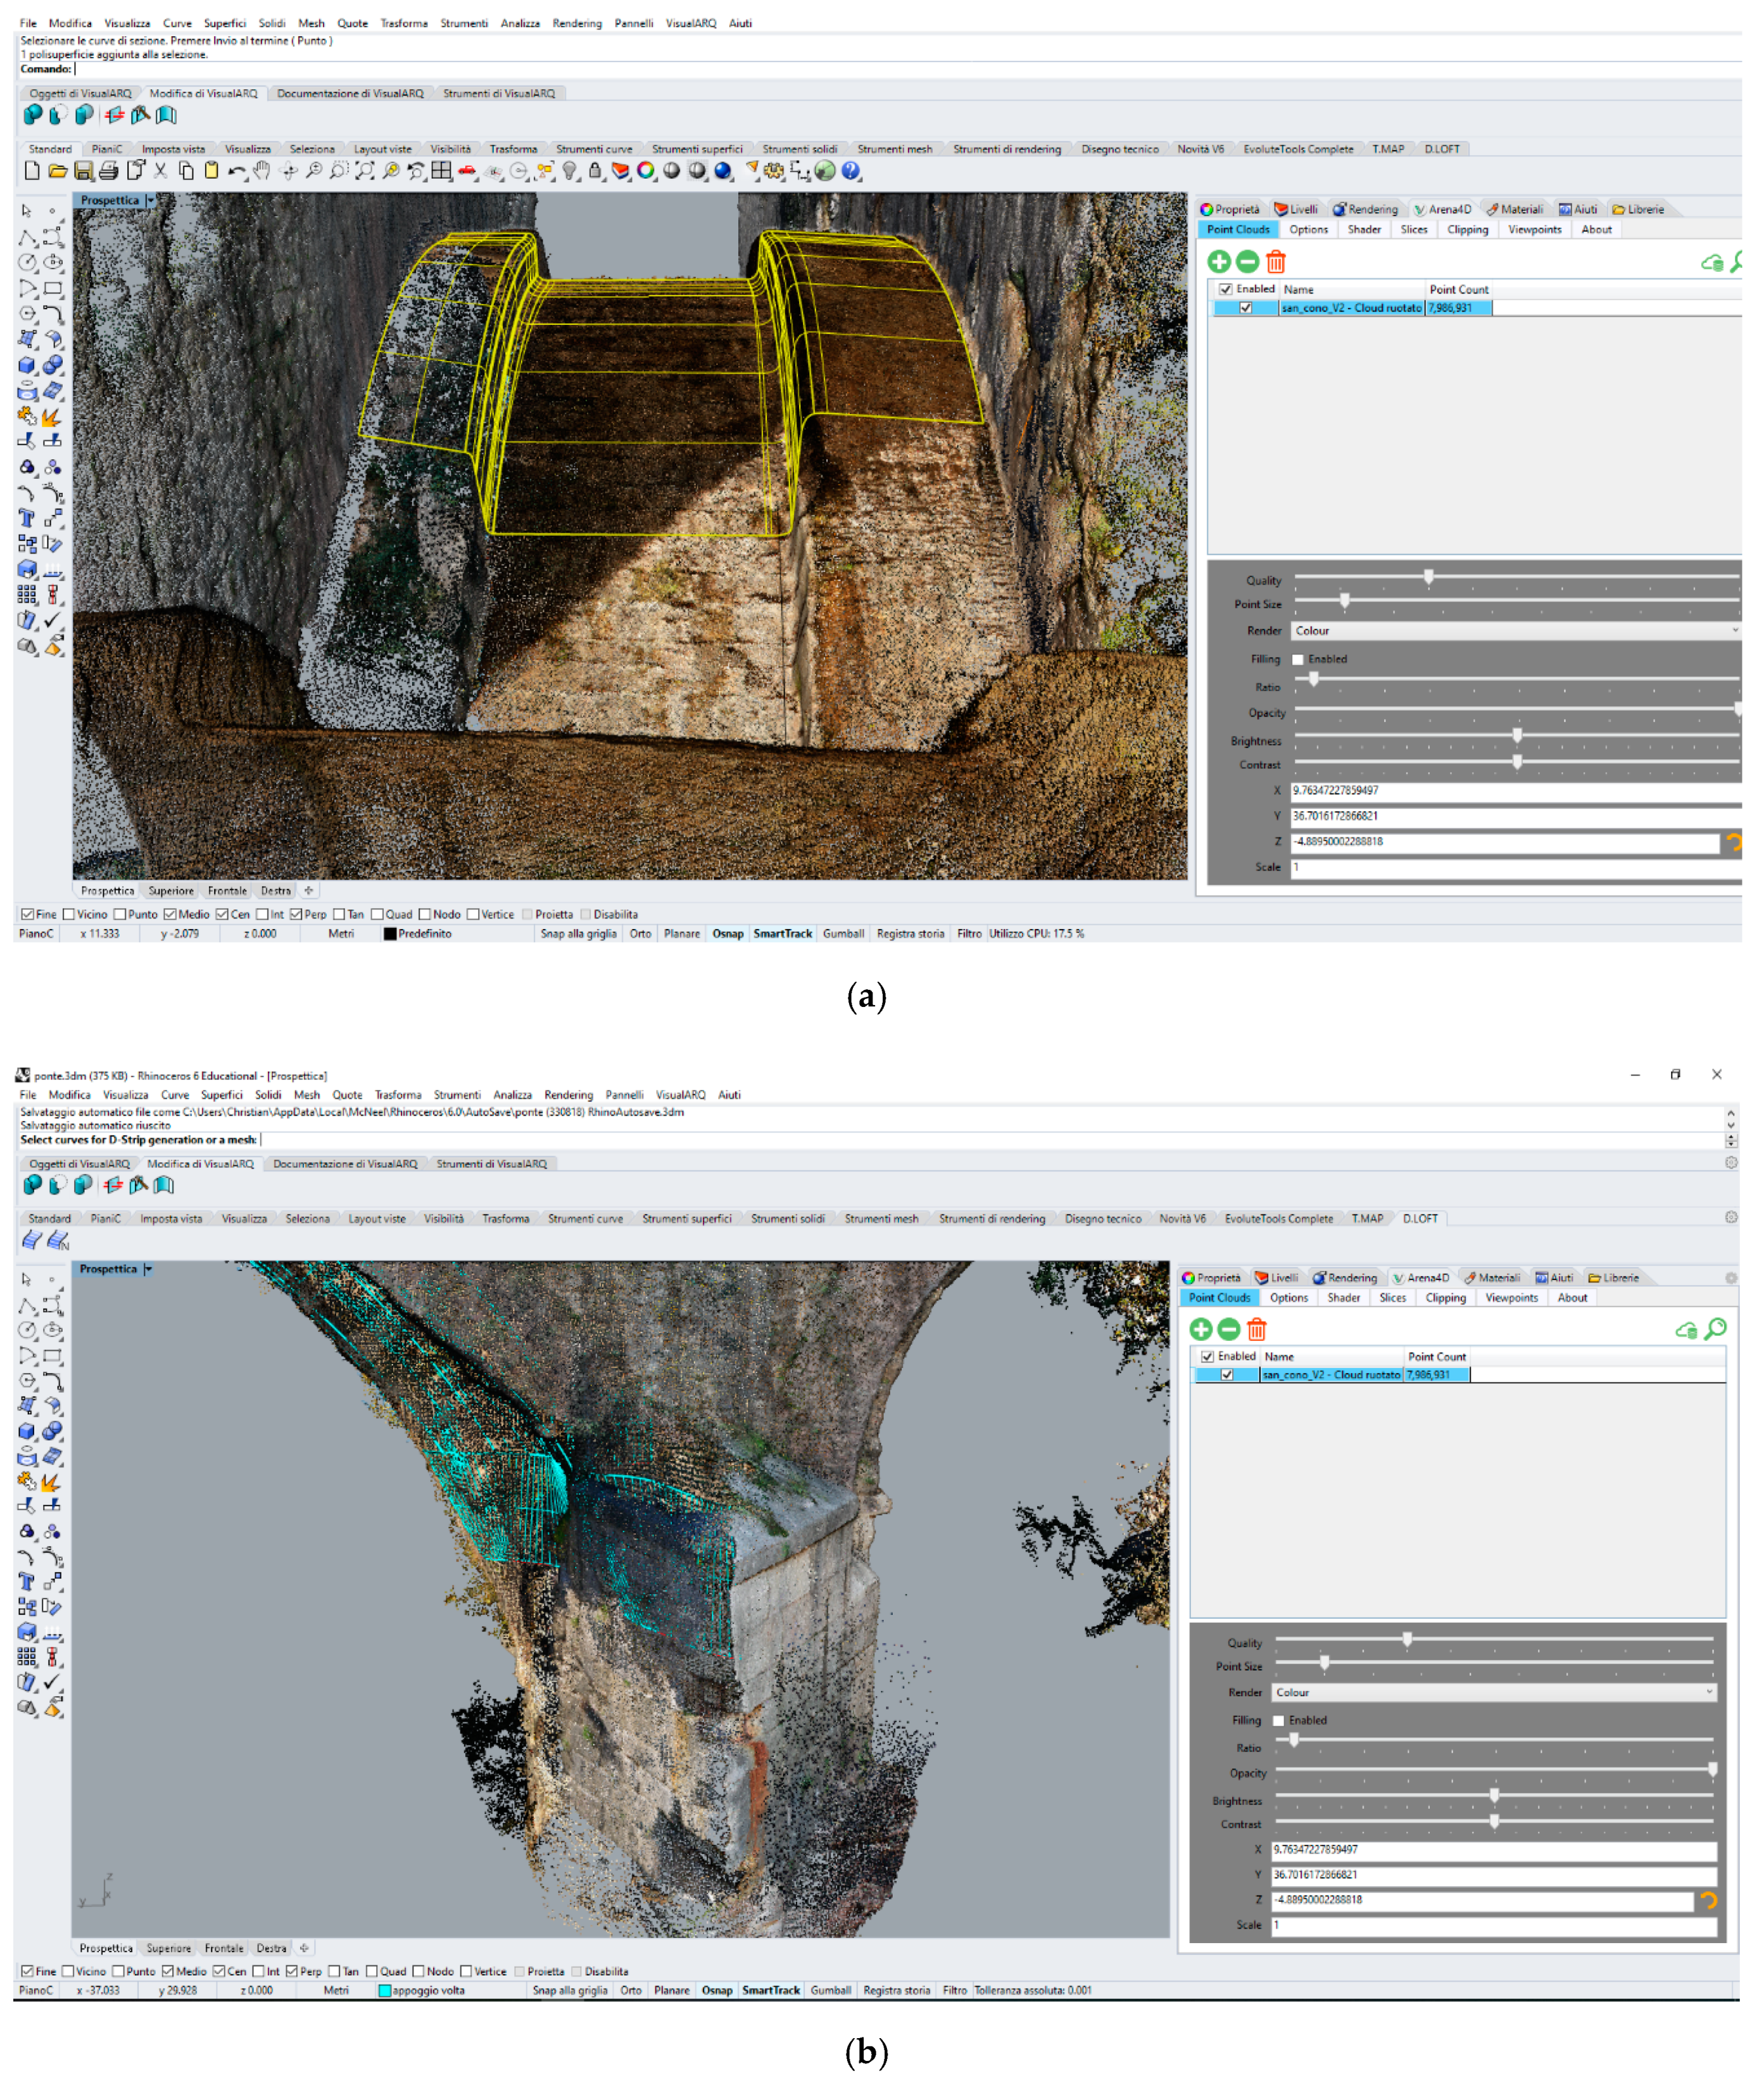Image resolution: width=1764 pixels, height=2078 pixels.
Task: Toggle the Perp osnap checkbox in window (b)
Action: 292,1971
